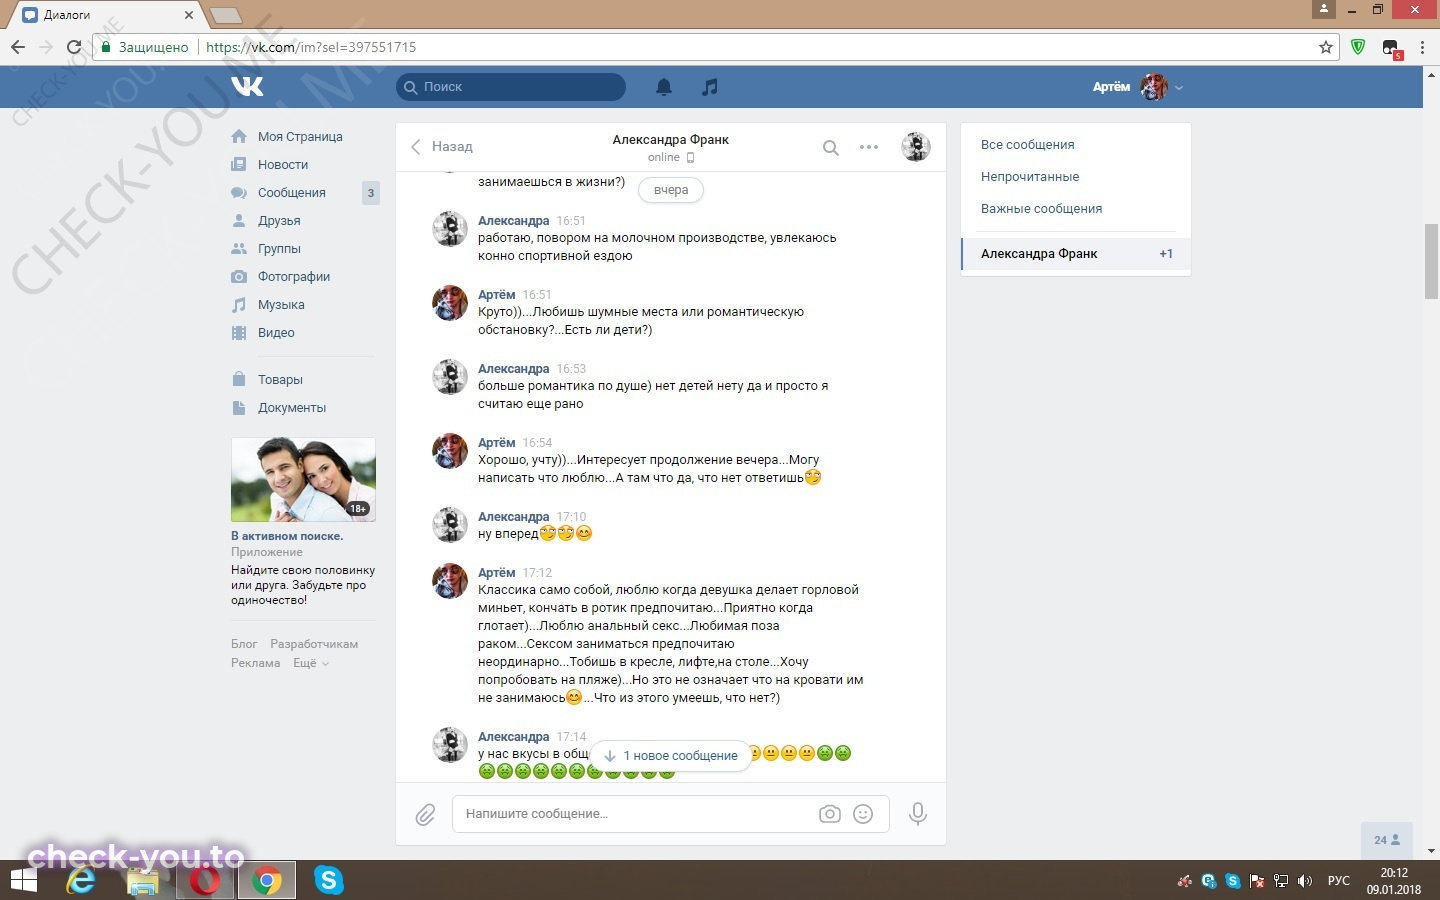
Task: Open Разработчикам footer link
Action: point(314,644)
